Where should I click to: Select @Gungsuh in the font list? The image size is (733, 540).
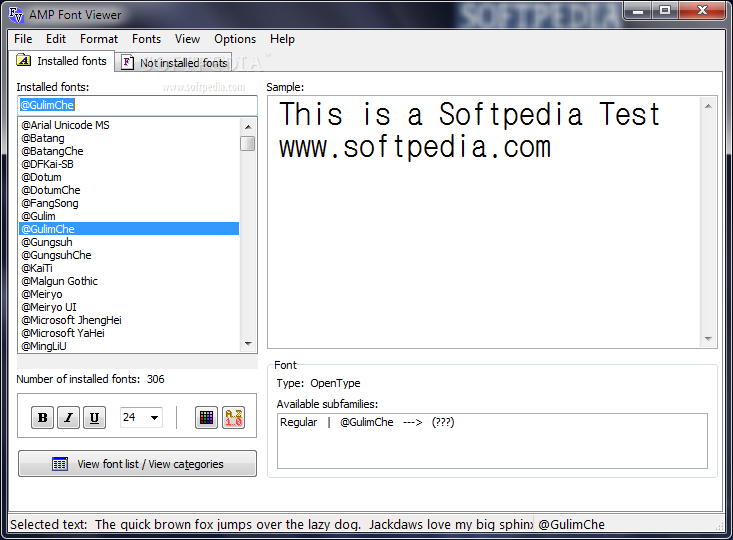pyautogui.click(x=129, y=242)
